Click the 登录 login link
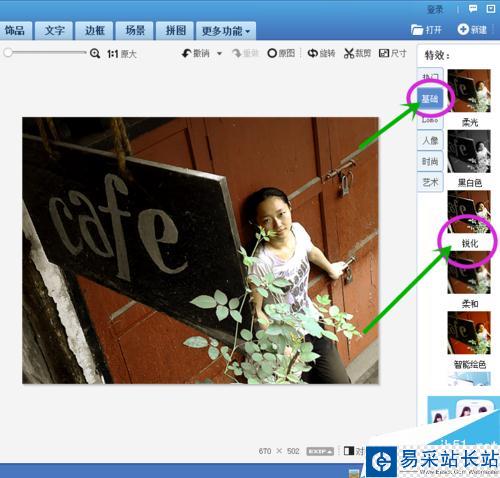The height and width of the screenshot is (478, 500). click(x=435, y=10)
